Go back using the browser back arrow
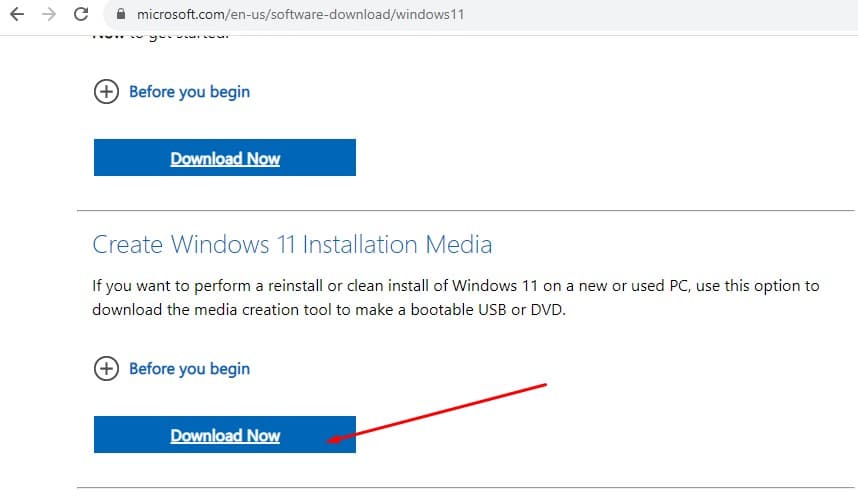The image size is (858, 499). tap(18, 14)
